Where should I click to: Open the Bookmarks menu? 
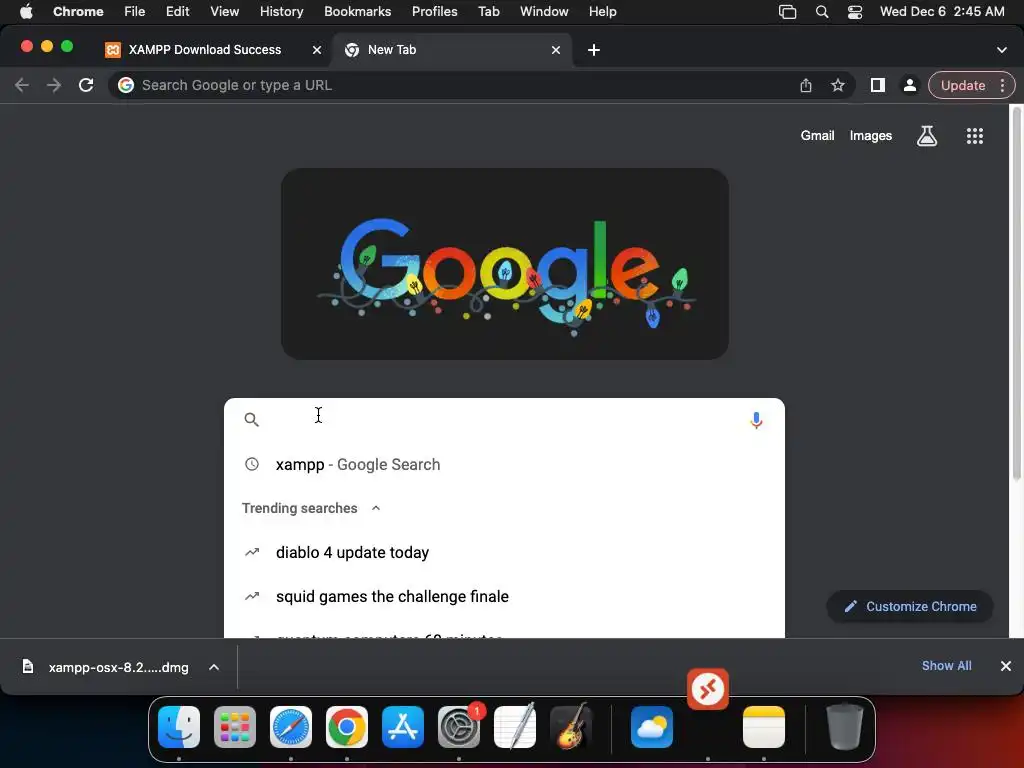tap(357, 12)
